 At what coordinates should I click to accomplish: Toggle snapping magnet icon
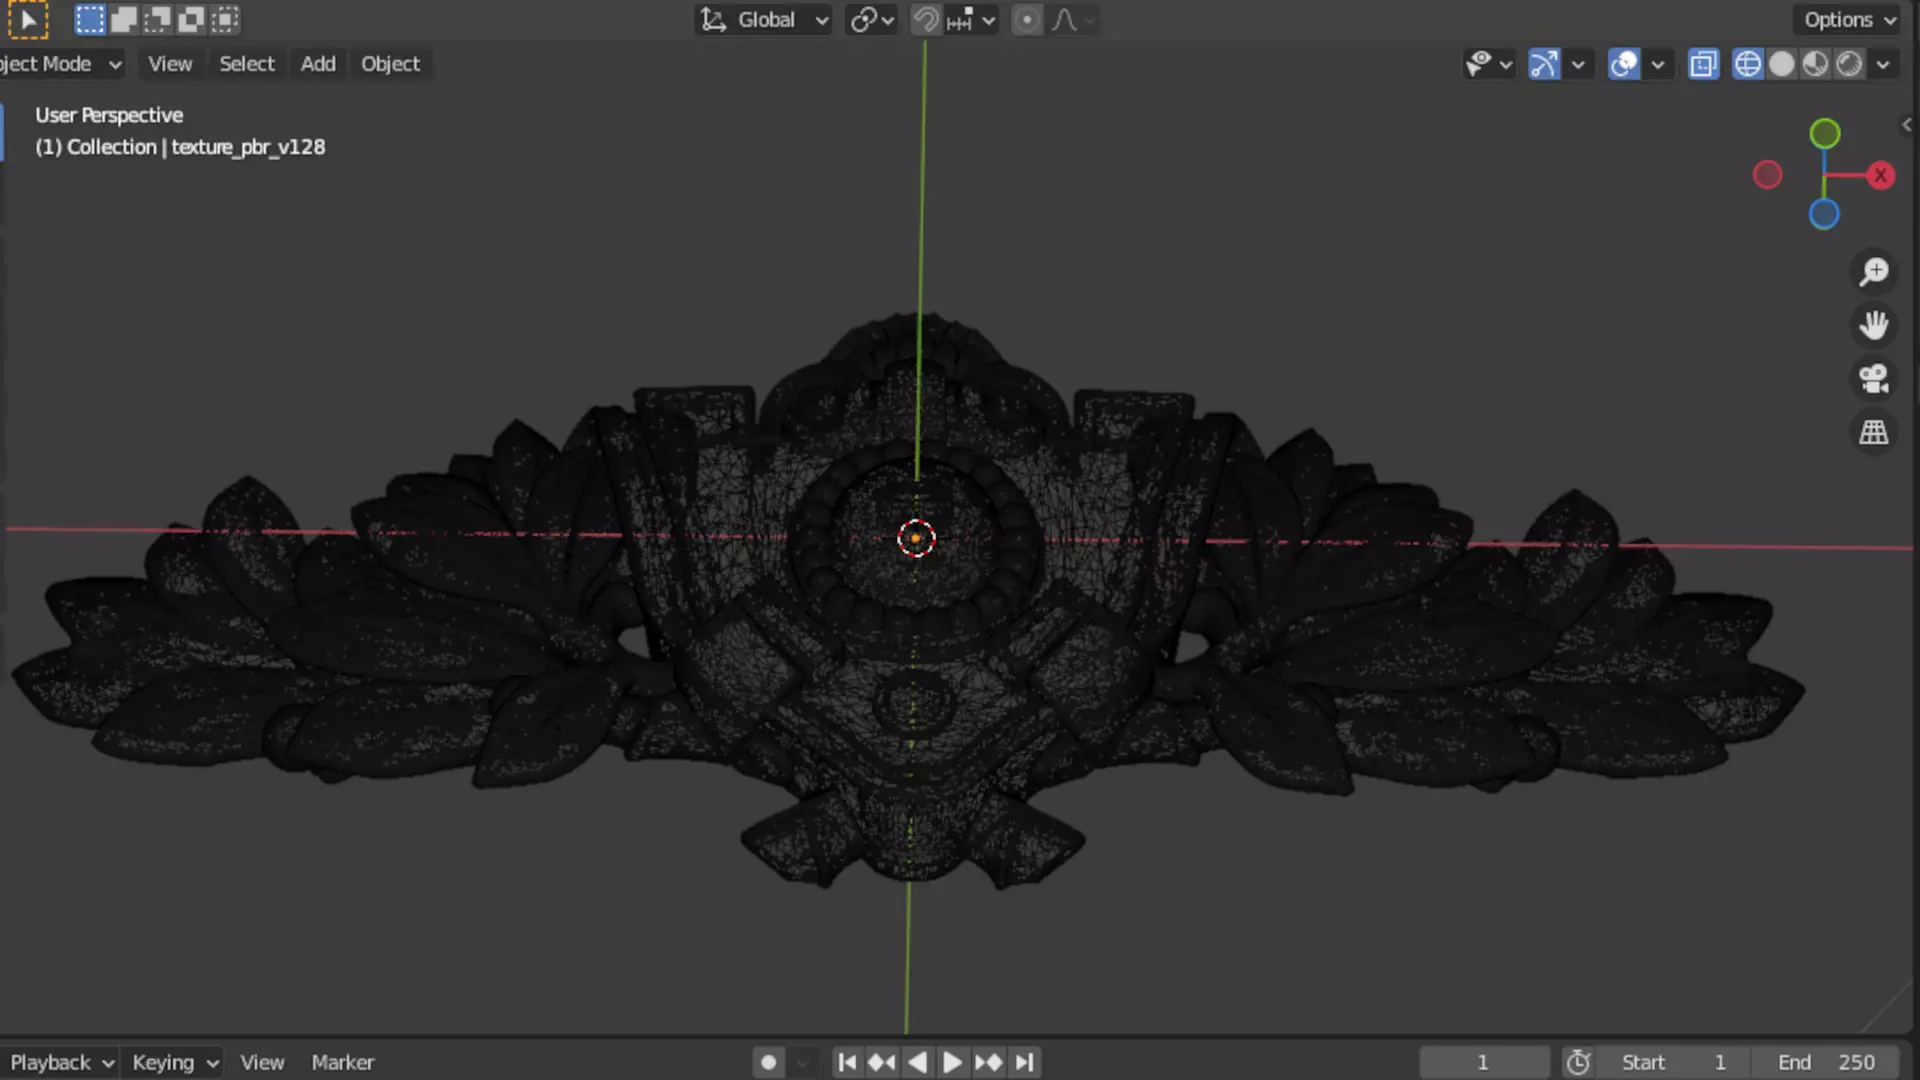coord(926,20)
